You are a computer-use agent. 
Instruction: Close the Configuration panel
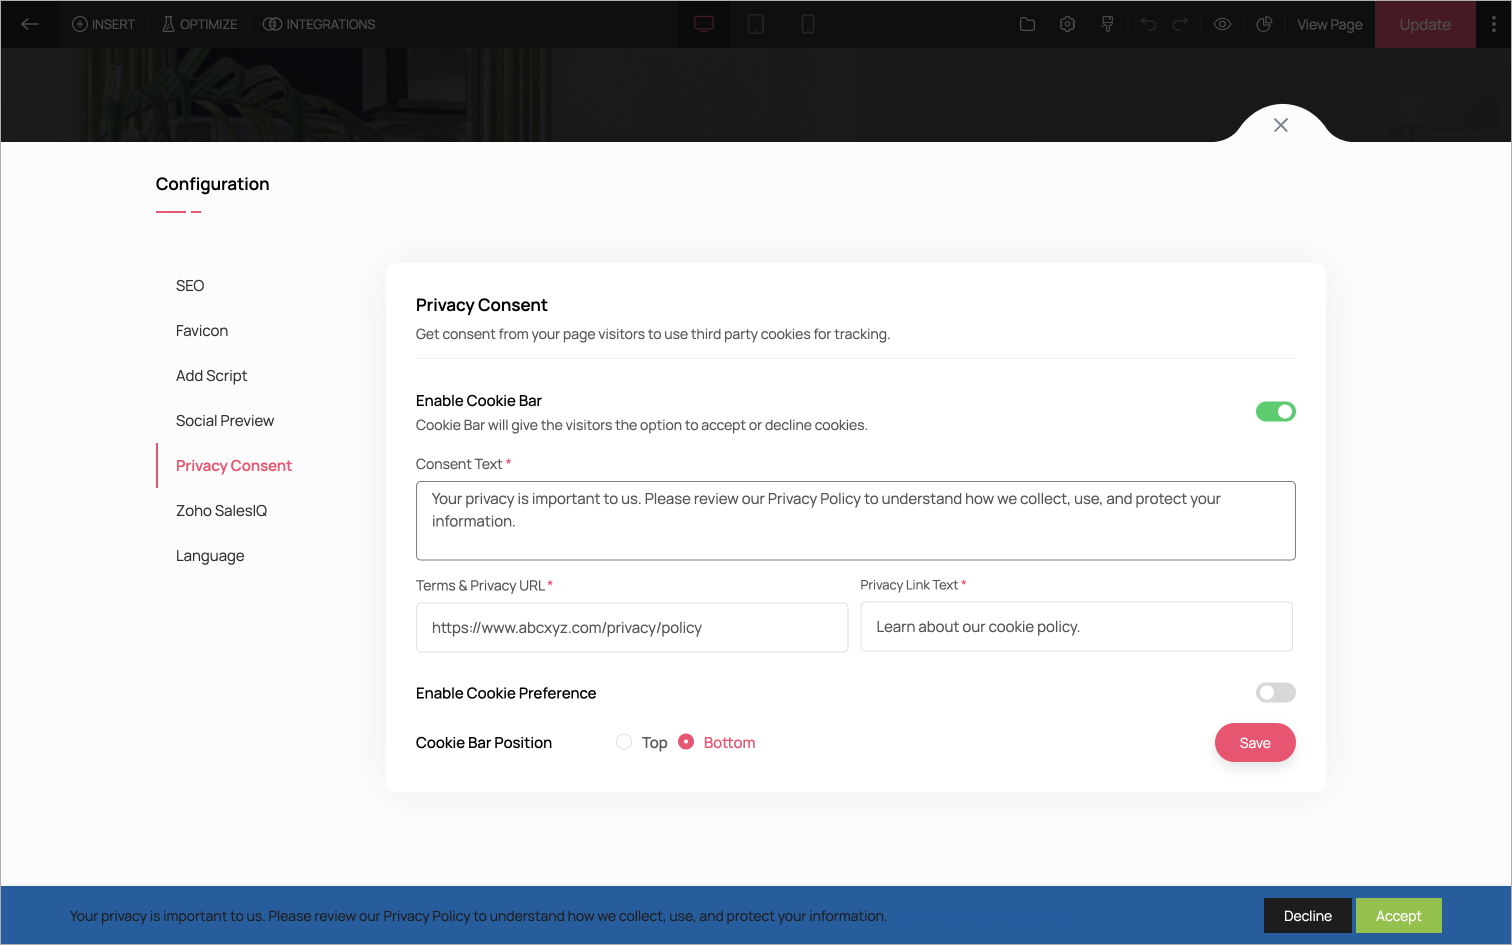click(1281, 125)
